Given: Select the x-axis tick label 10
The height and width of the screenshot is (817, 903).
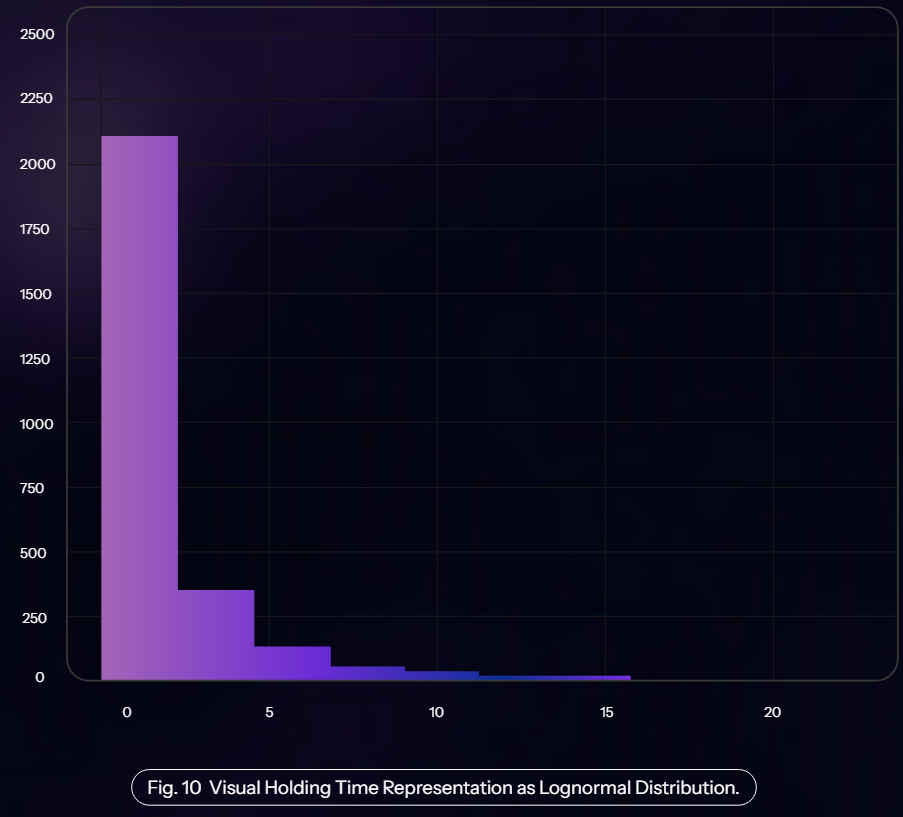Looking at the screenshot, I should click(x=436, y=712).
